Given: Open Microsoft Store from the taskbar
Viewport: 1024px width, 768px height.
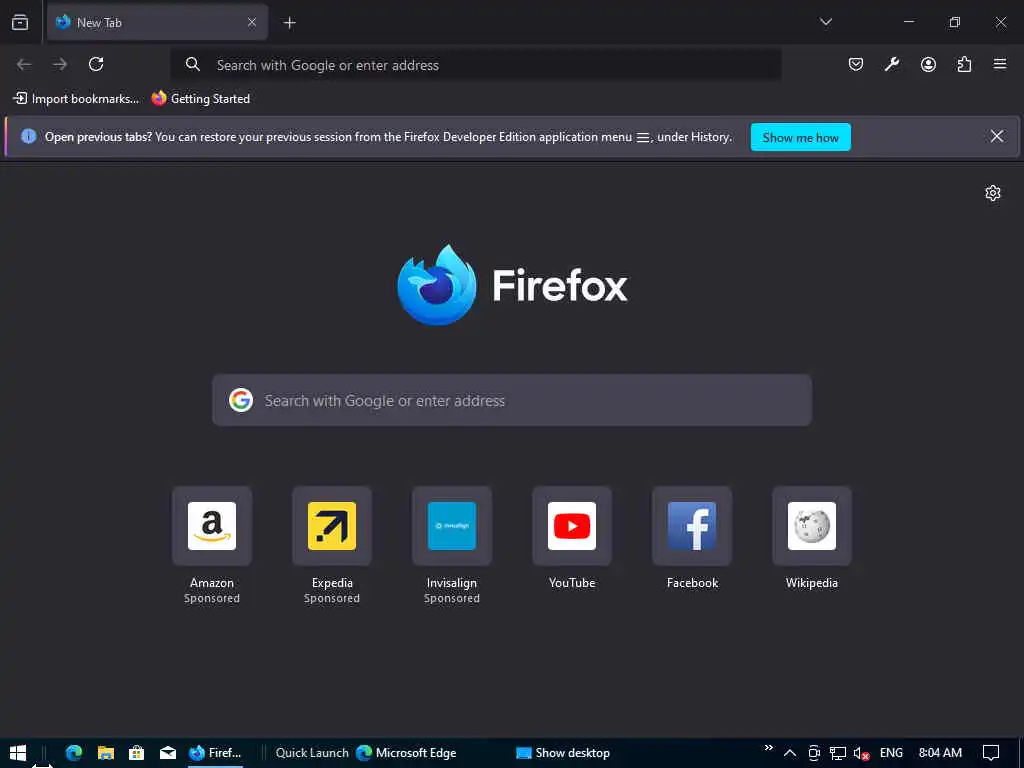Looking at the screenshot, I should 136,753.
